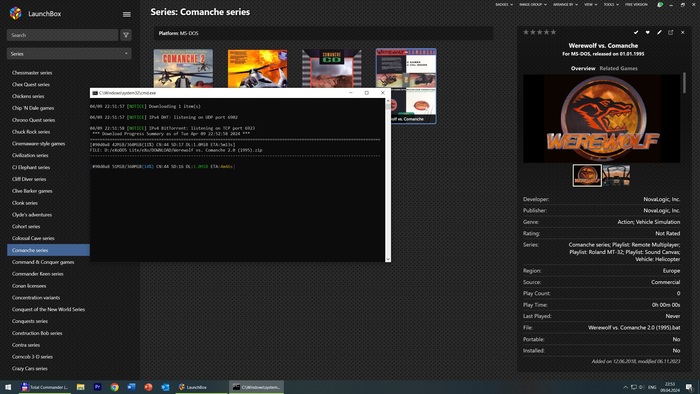The image size is (700, 394).
Task: Open the Badges dropdown menu
Action: pos(504,4)
